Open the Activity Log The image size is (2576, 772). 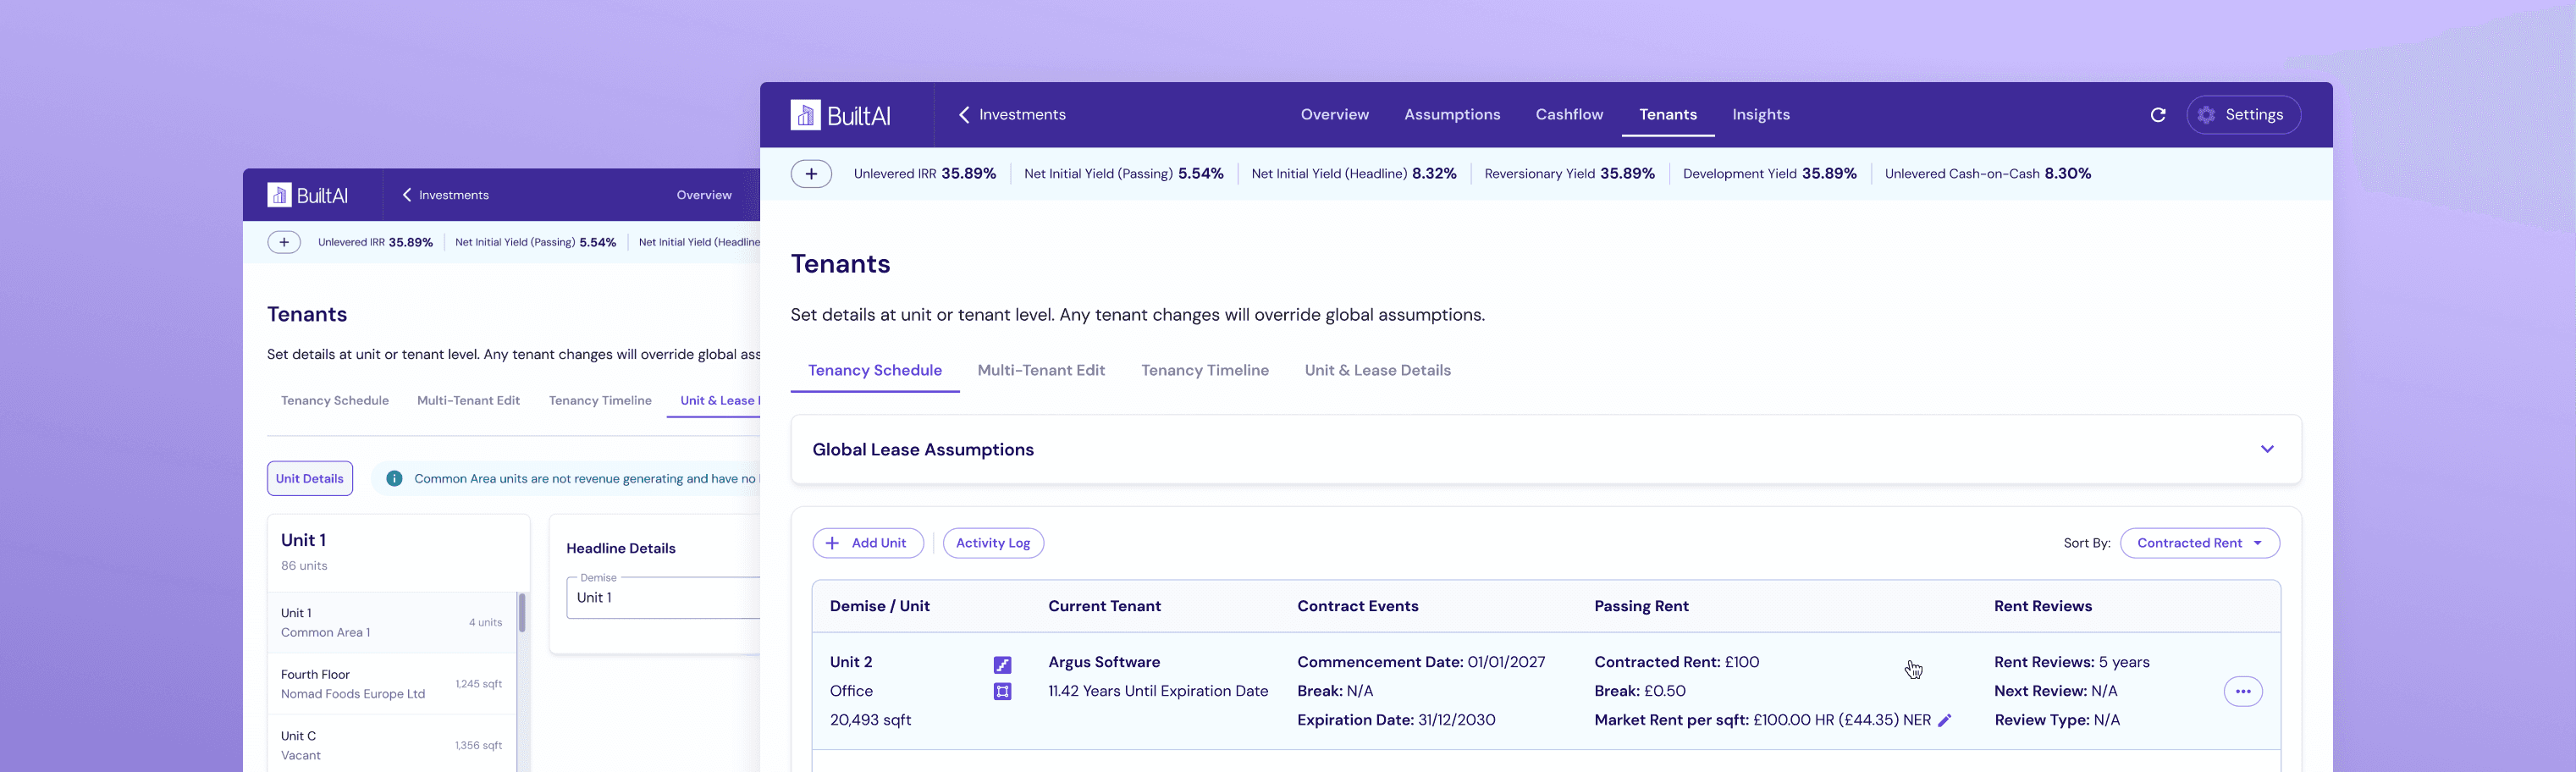993,543
